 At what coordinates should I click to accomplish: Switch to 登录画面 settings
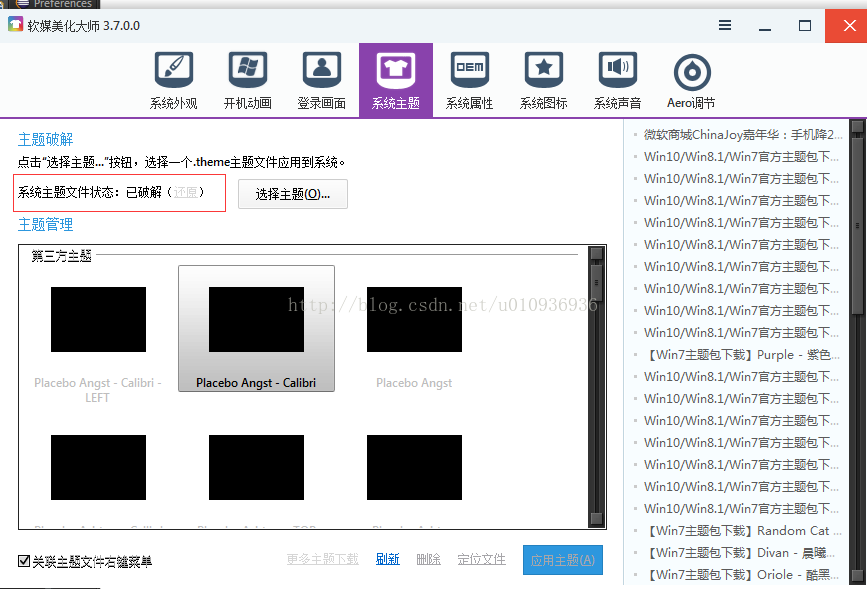tap(322, 81)
